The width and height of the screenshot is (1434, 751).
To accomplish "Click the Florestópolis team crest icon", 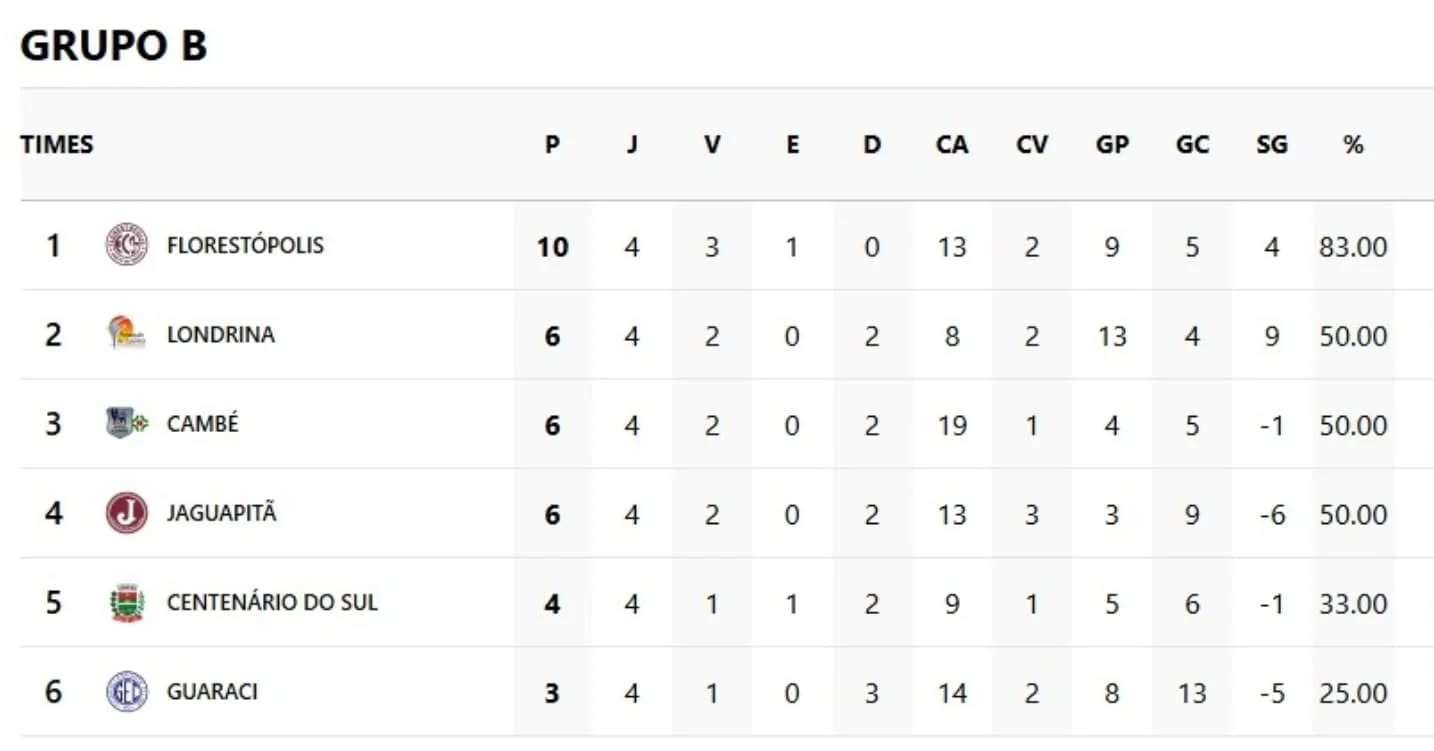I will pos(127,245).
